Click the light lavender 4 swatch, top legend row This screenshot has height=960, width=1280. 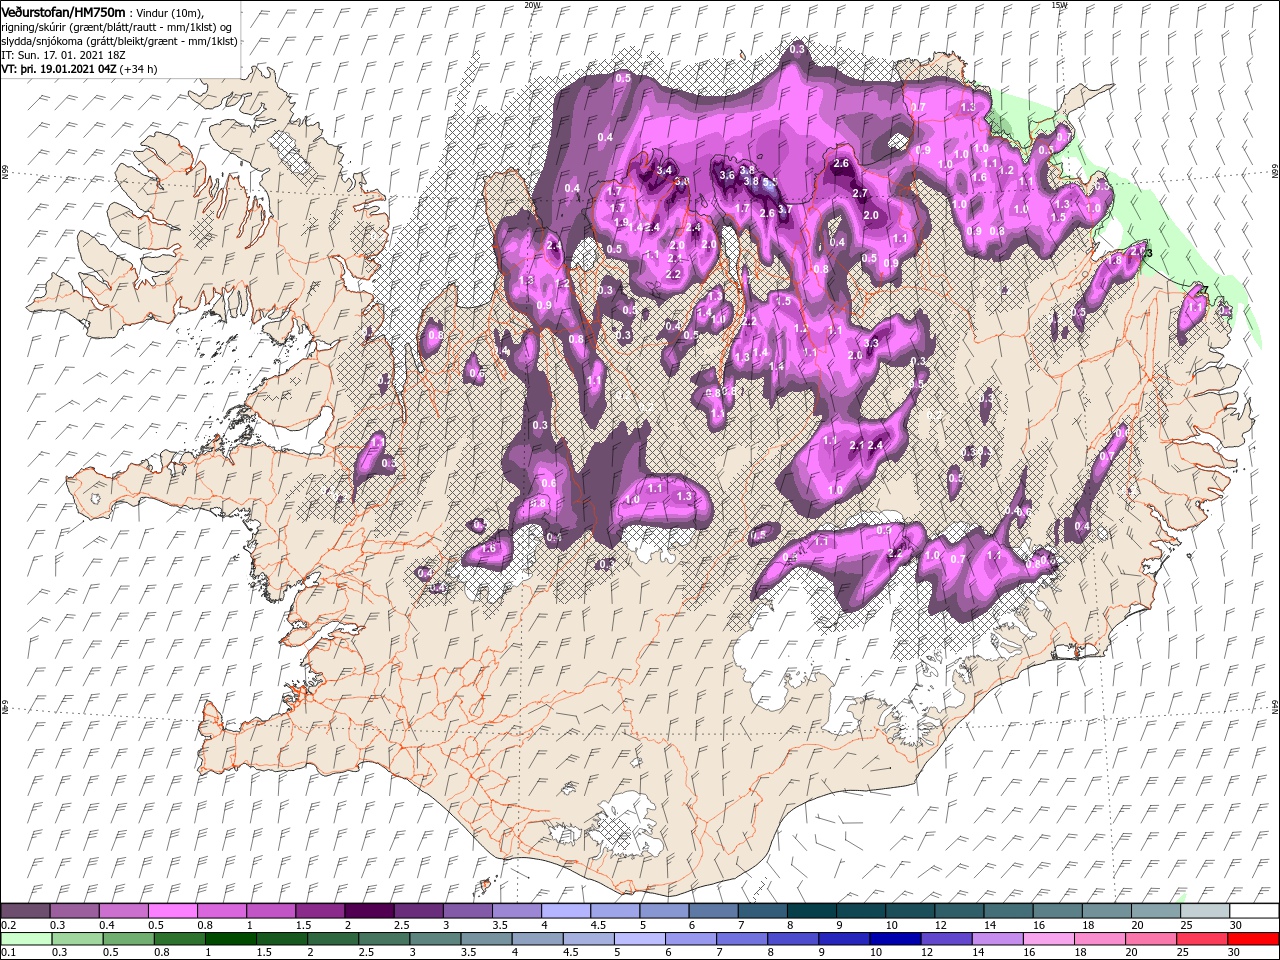(566, 911)
